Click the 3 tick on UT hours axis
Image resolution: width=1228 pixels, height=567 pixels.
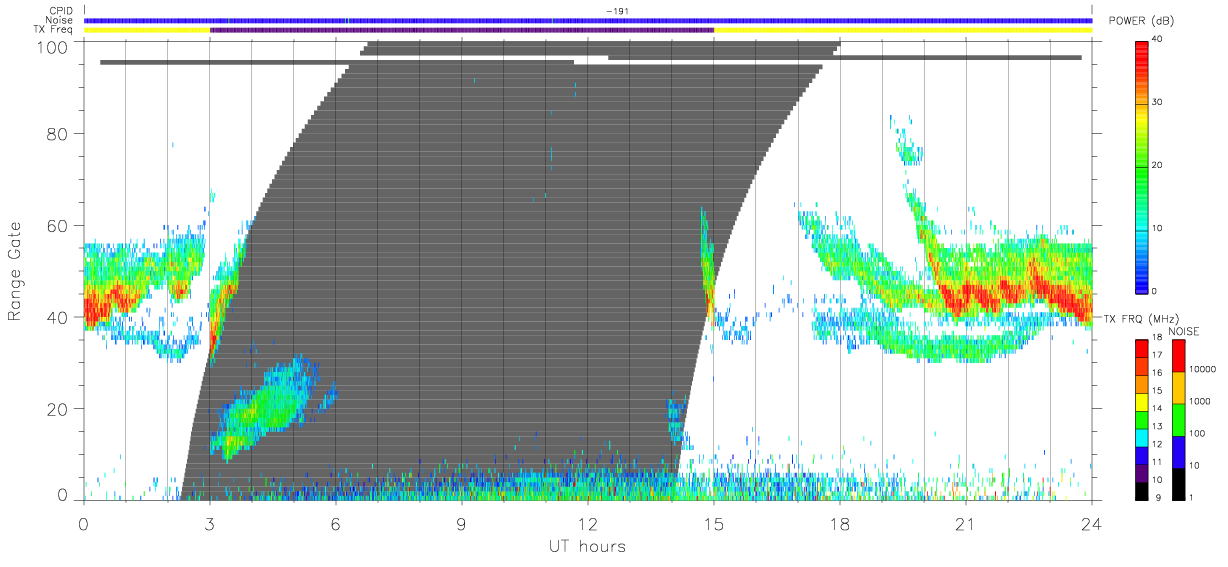[x=210, y=523]
